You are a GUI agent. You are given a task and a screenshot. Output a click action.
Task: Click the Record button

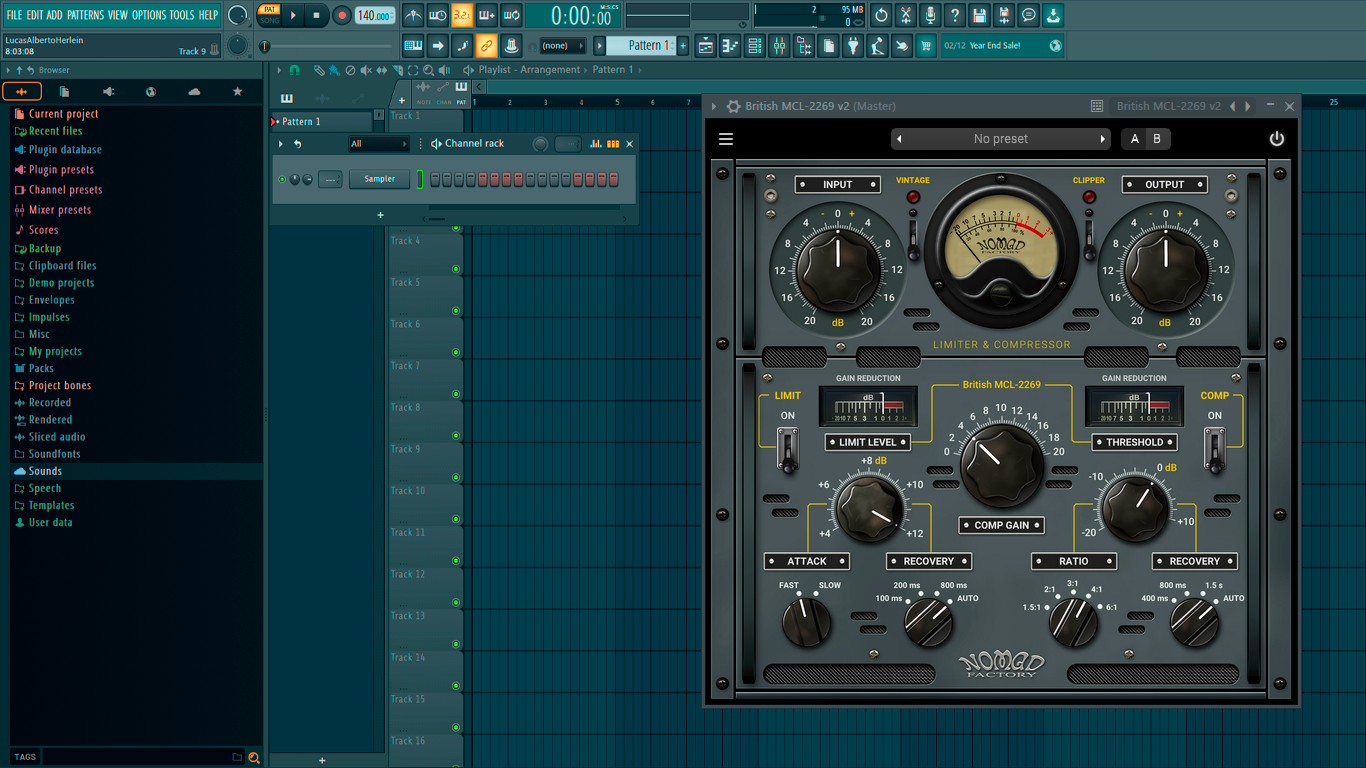click(x=342, y=15)
